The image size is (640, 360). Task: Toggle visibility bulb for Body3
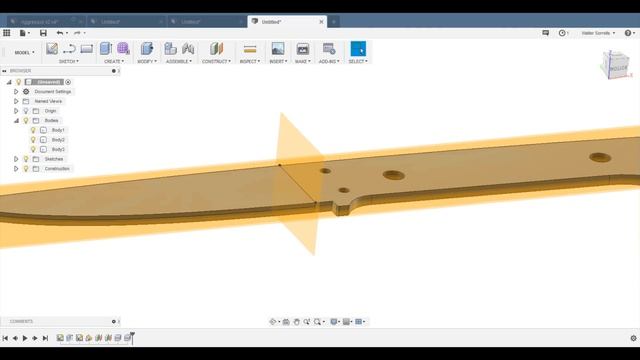point(33,149)
